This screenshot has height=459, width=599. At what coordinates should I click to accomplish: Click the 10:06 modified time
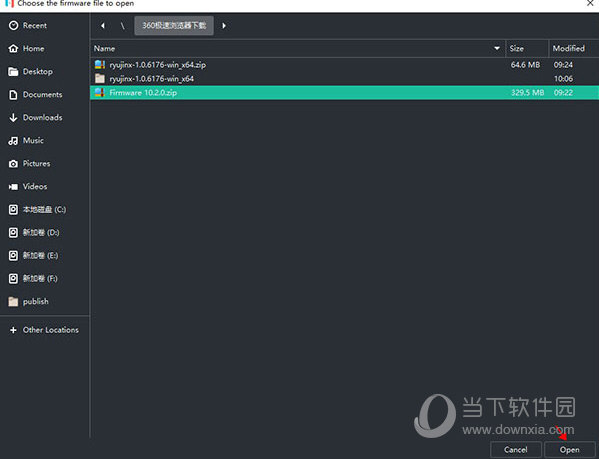coord(563,79)
